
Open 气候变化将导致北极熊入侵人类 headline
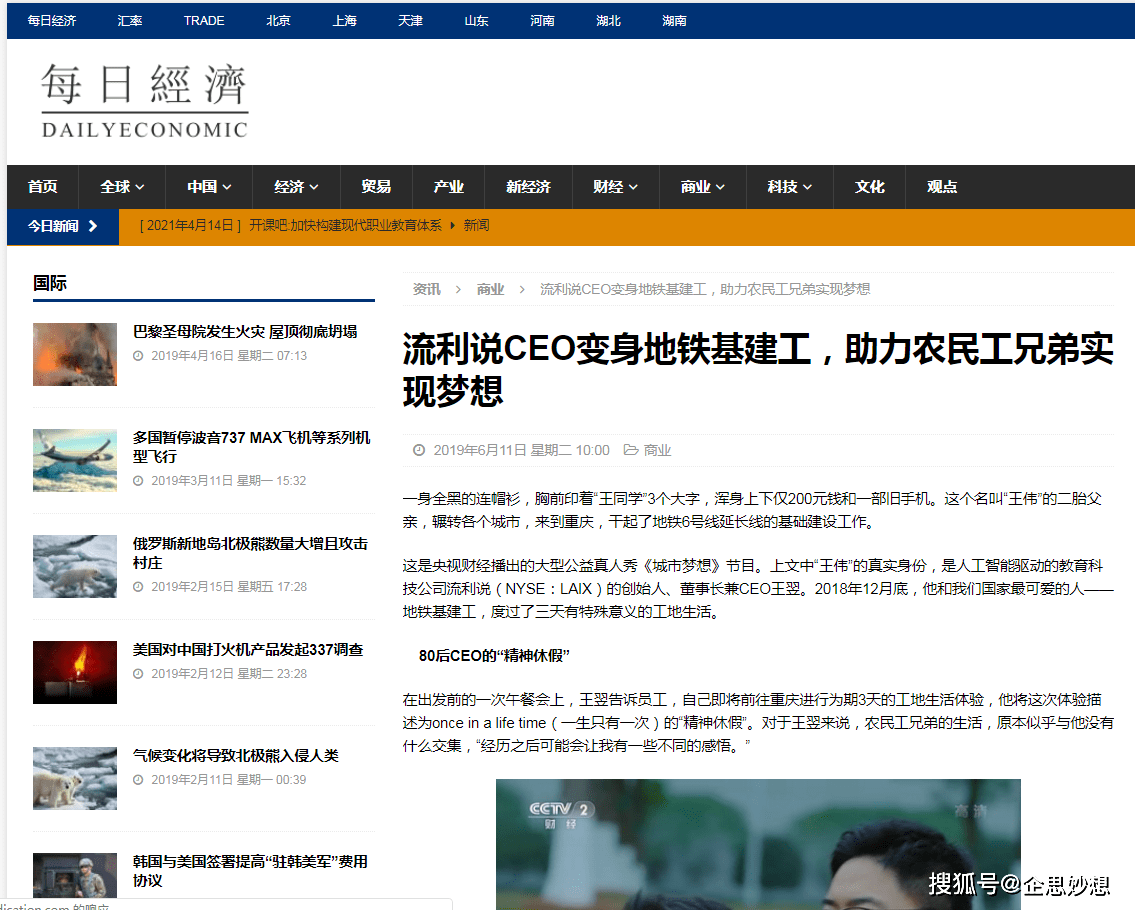coord(235,756)
